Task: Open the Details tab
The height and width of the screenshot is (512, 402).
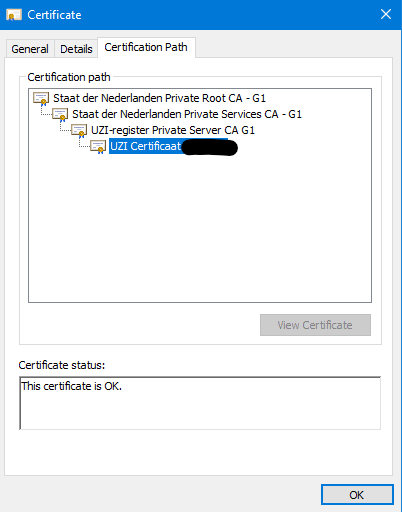Action: 76,49
